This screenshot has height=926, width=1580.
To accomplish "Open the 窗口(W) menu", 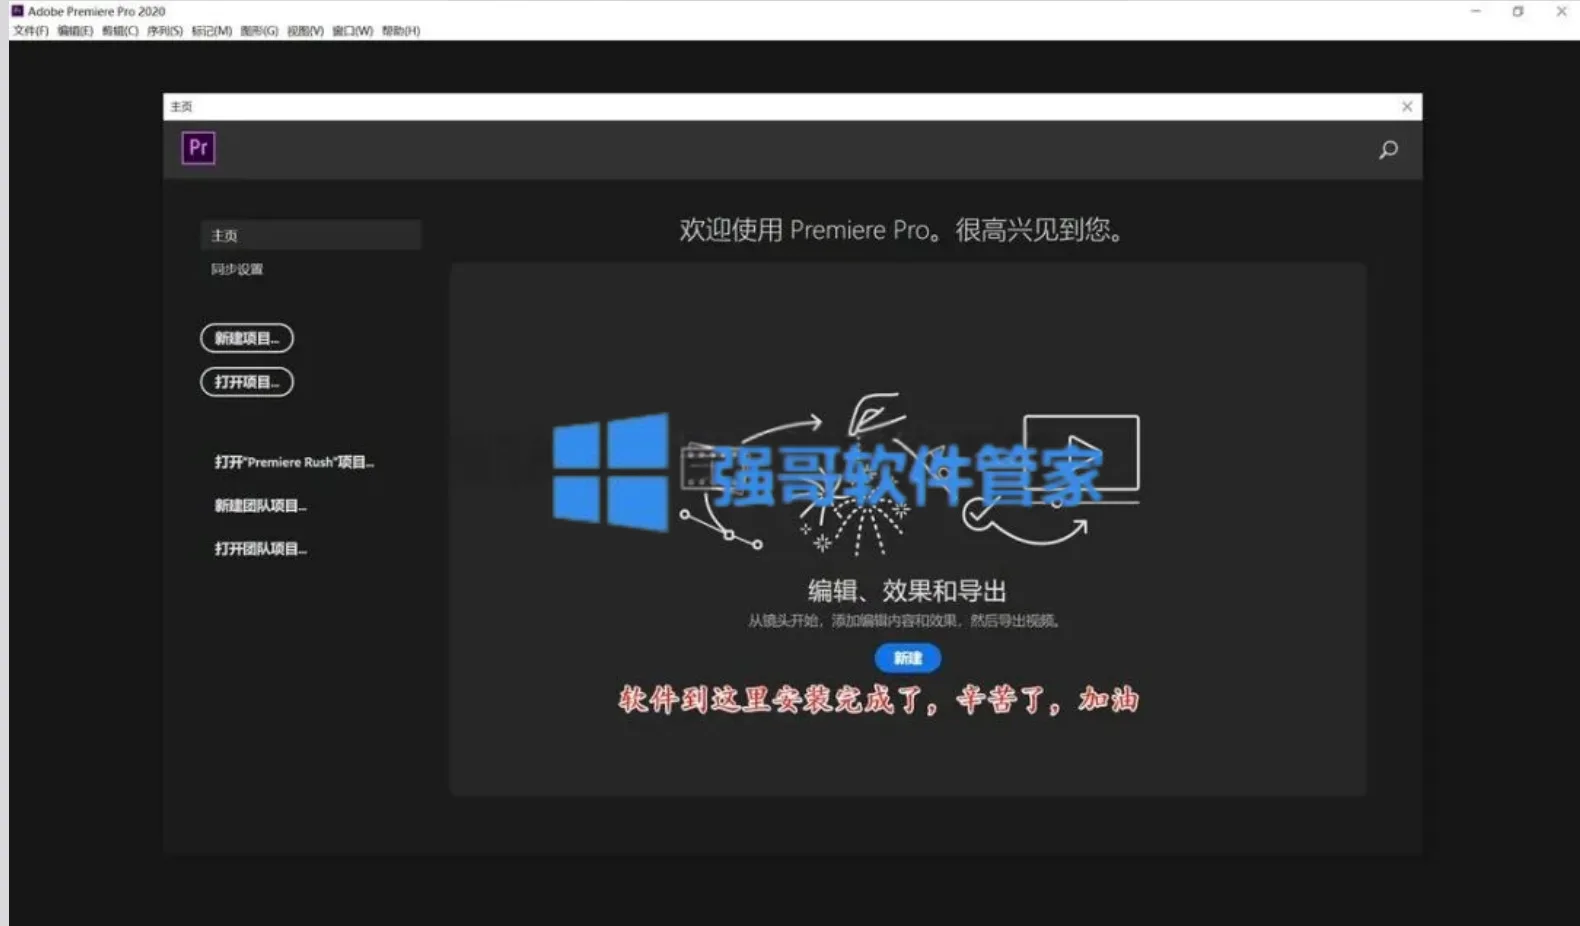I will click(x=353, y=31).
